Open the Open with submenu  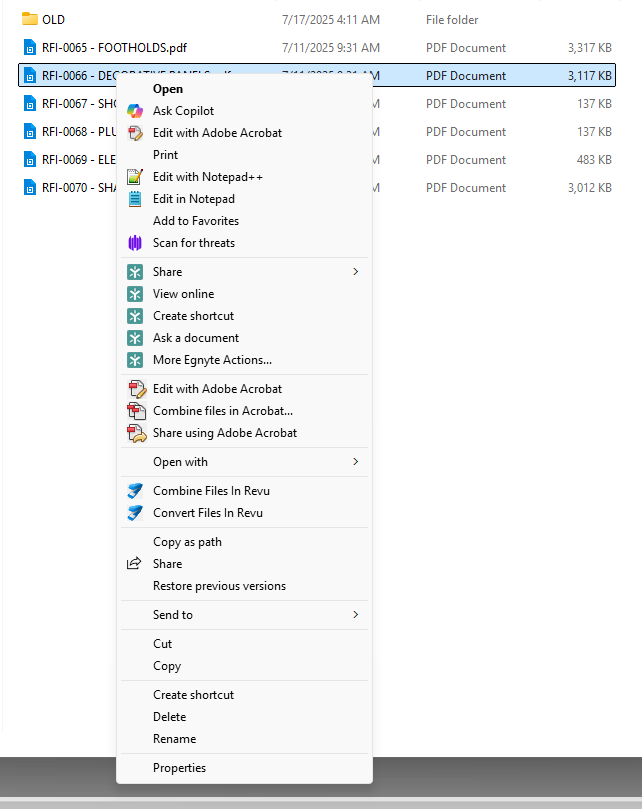[244, 462]
